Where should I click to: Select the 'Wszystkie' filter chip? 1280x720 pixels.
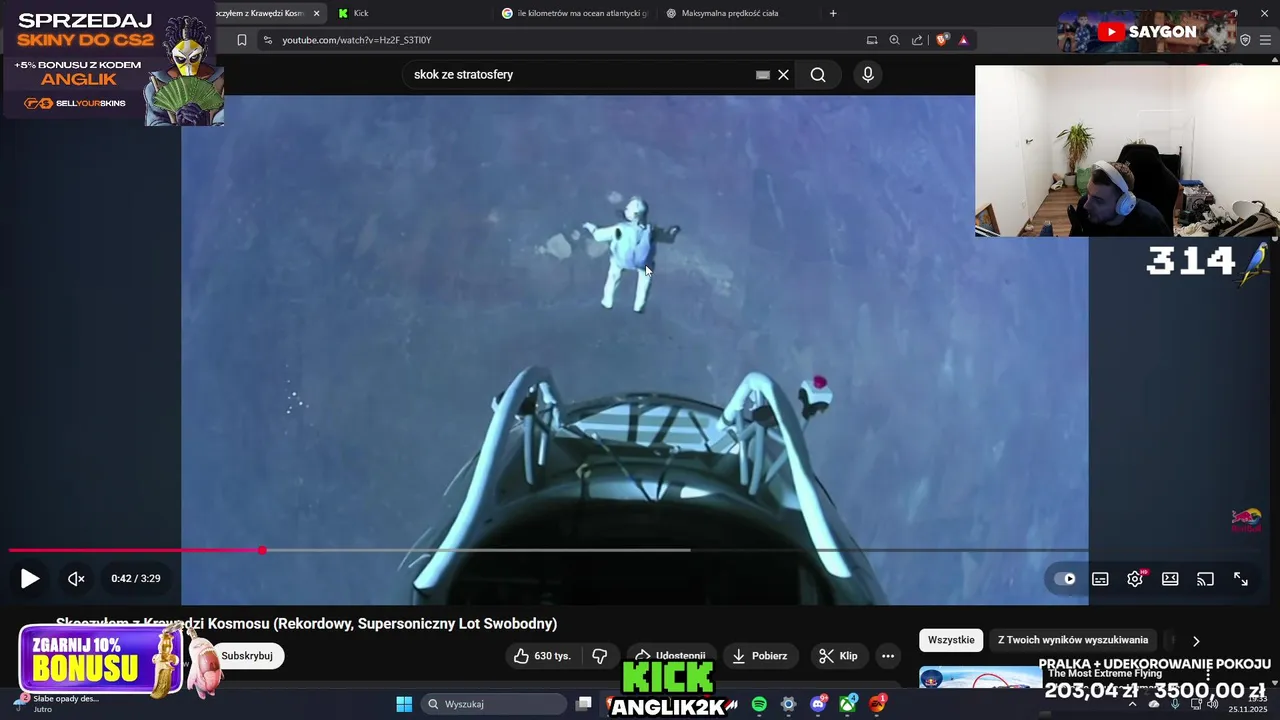pyautogui.click(x=951, y=640)
